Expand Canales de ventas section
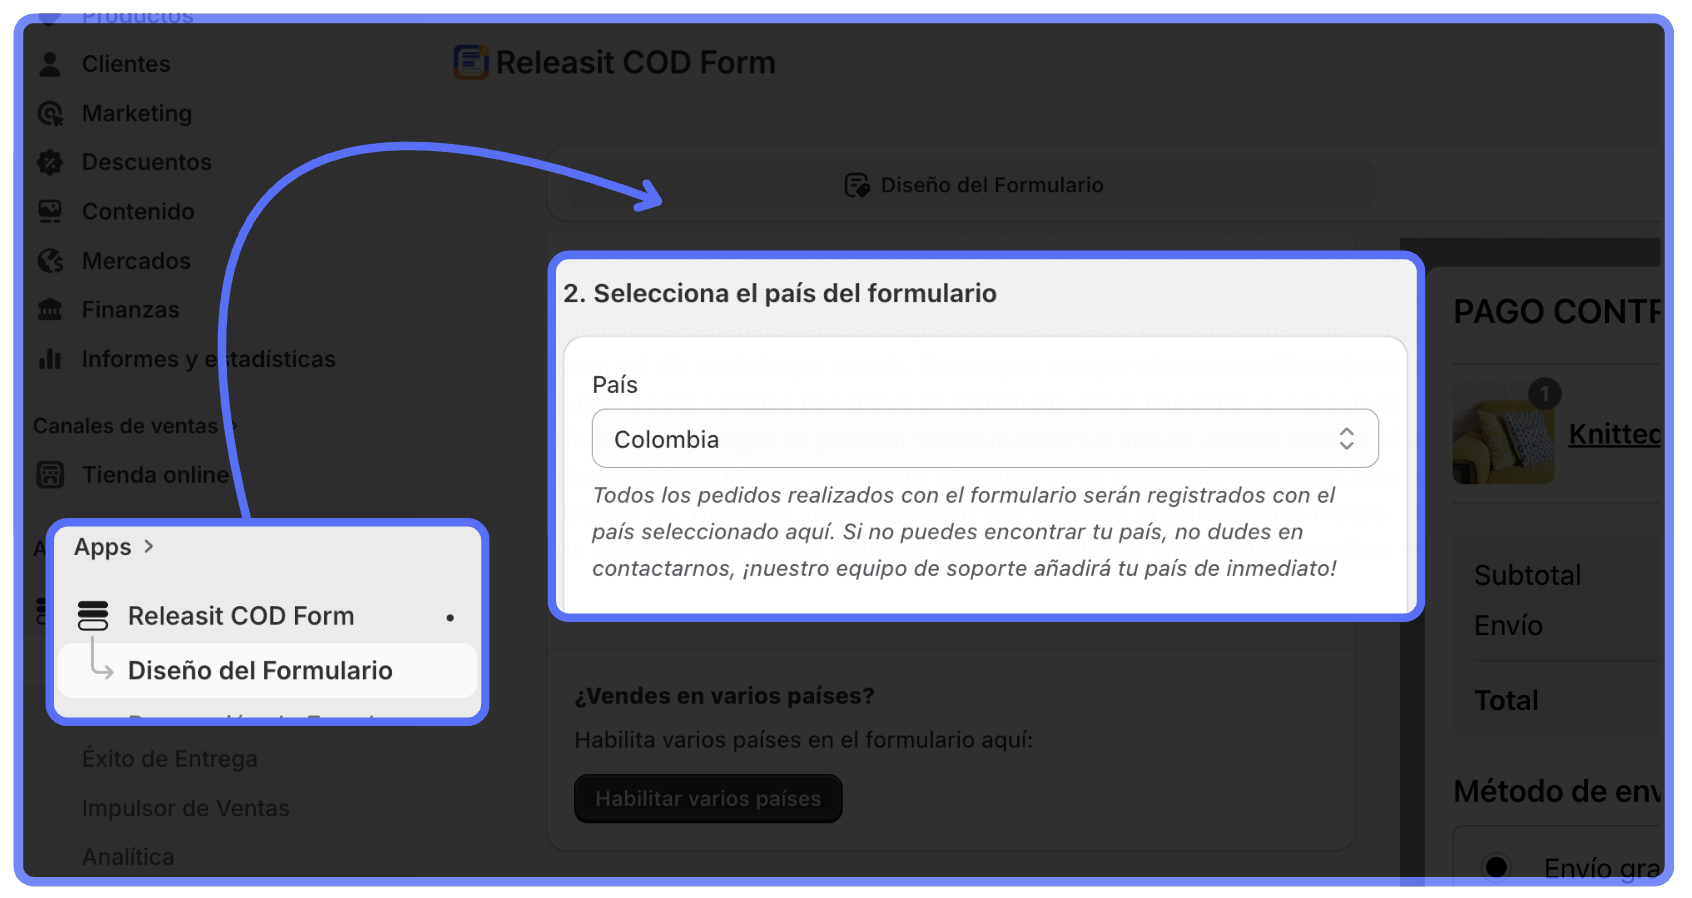The width and height of the screenshot is (1692, 898). tap(234, 426)
